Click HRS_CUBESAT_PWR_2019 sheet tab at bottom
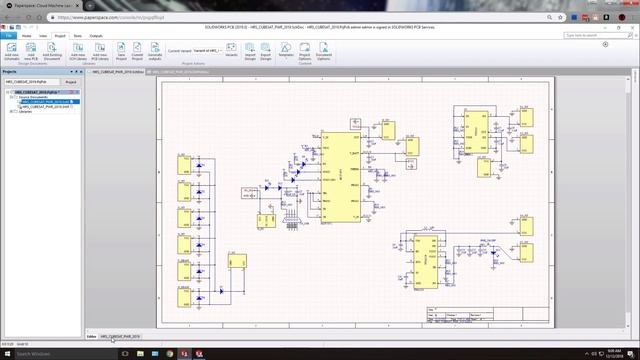The image size is (640, 360). (120, 336)
